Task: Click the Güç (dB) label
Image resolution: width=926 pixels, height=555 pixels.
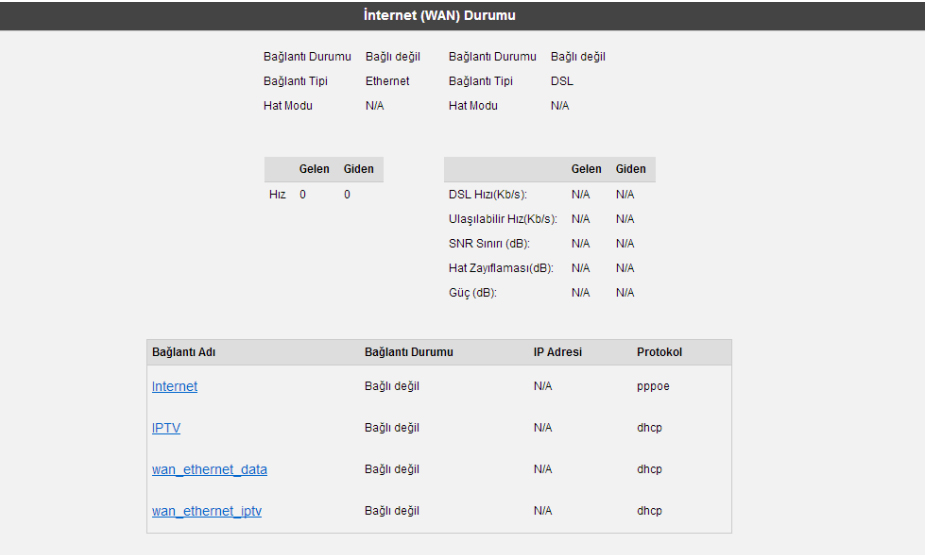Action: coord(472,293)
